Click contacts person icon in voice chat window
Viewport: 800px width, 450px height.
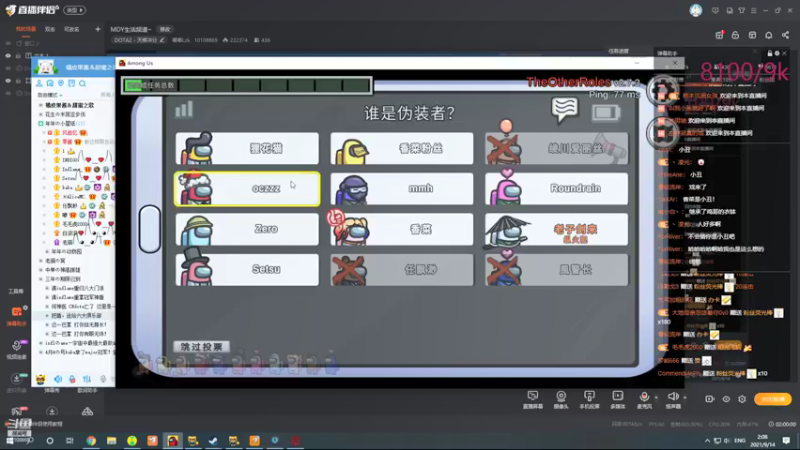[39, 83]
